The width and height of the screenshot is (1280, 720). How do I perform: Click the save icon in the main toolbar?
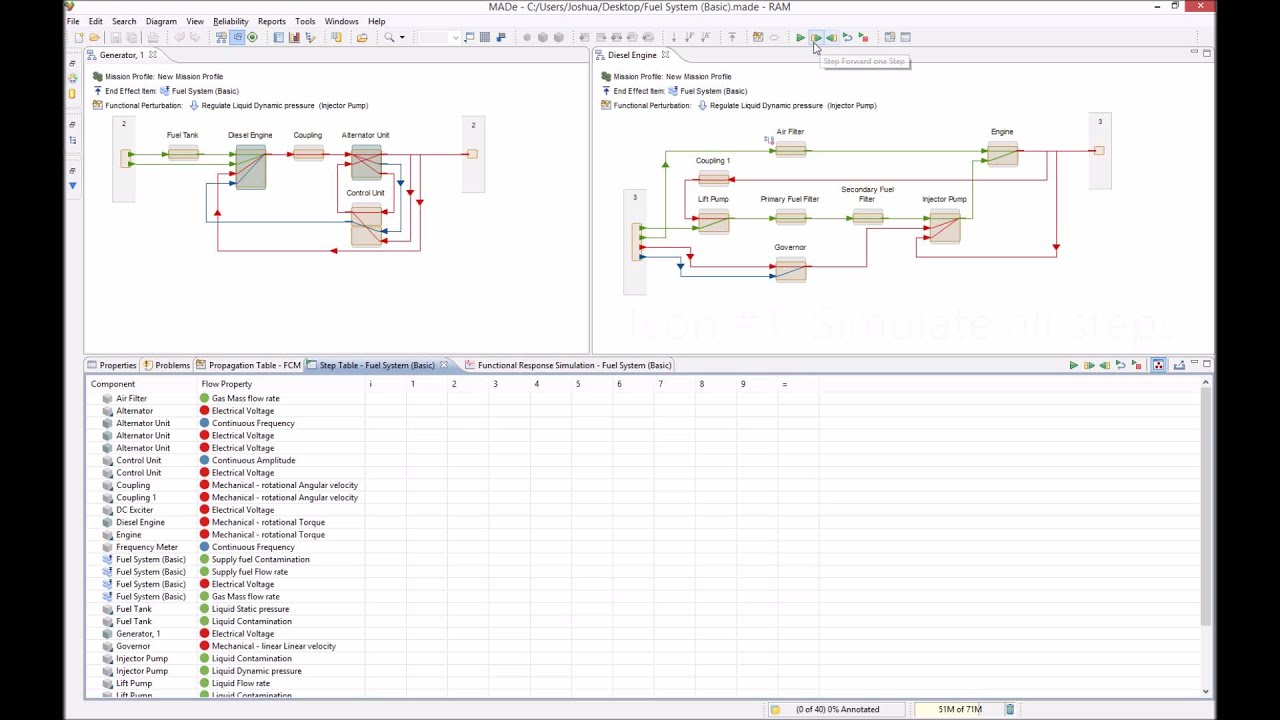[116, 37]
